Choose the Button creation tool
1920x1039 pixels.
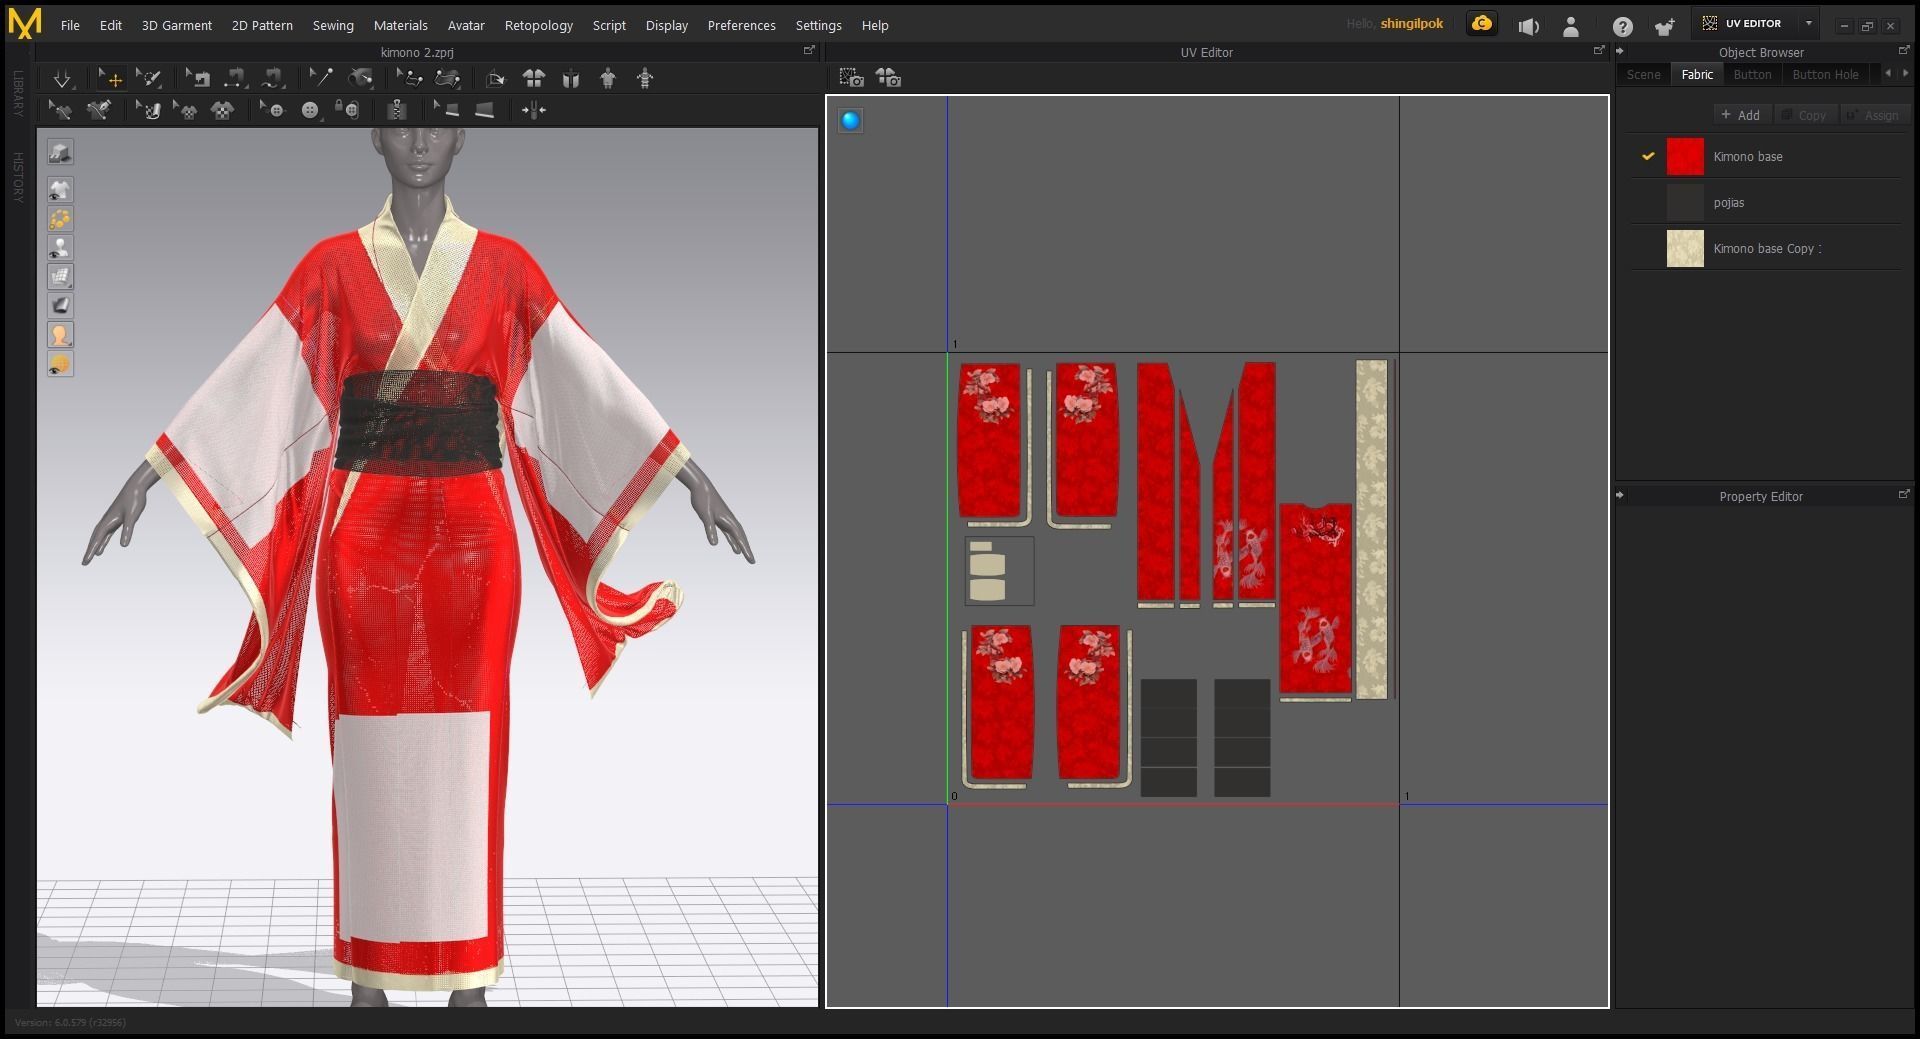point(310,110)
